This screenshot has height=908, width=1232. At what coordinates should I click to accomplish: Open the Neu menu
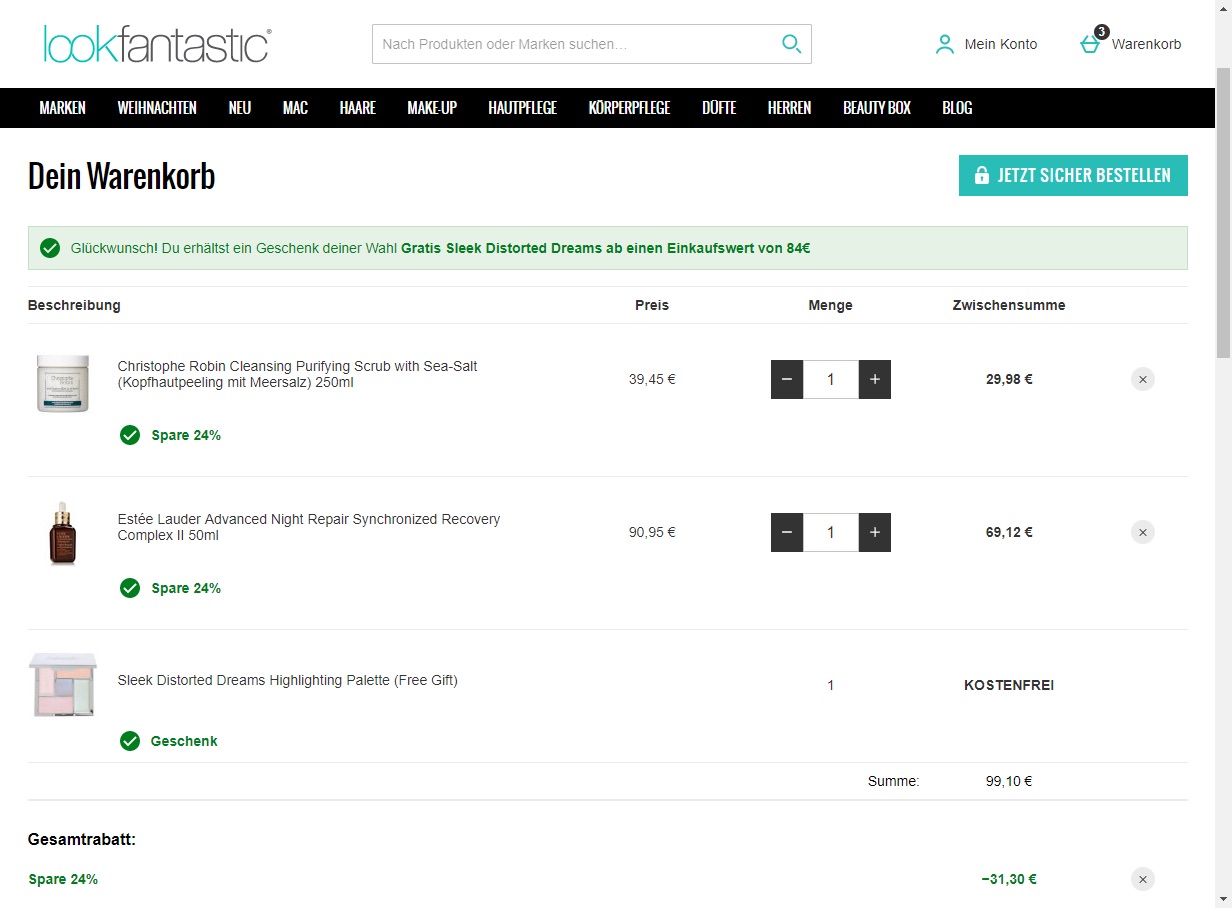pos(240,108)
